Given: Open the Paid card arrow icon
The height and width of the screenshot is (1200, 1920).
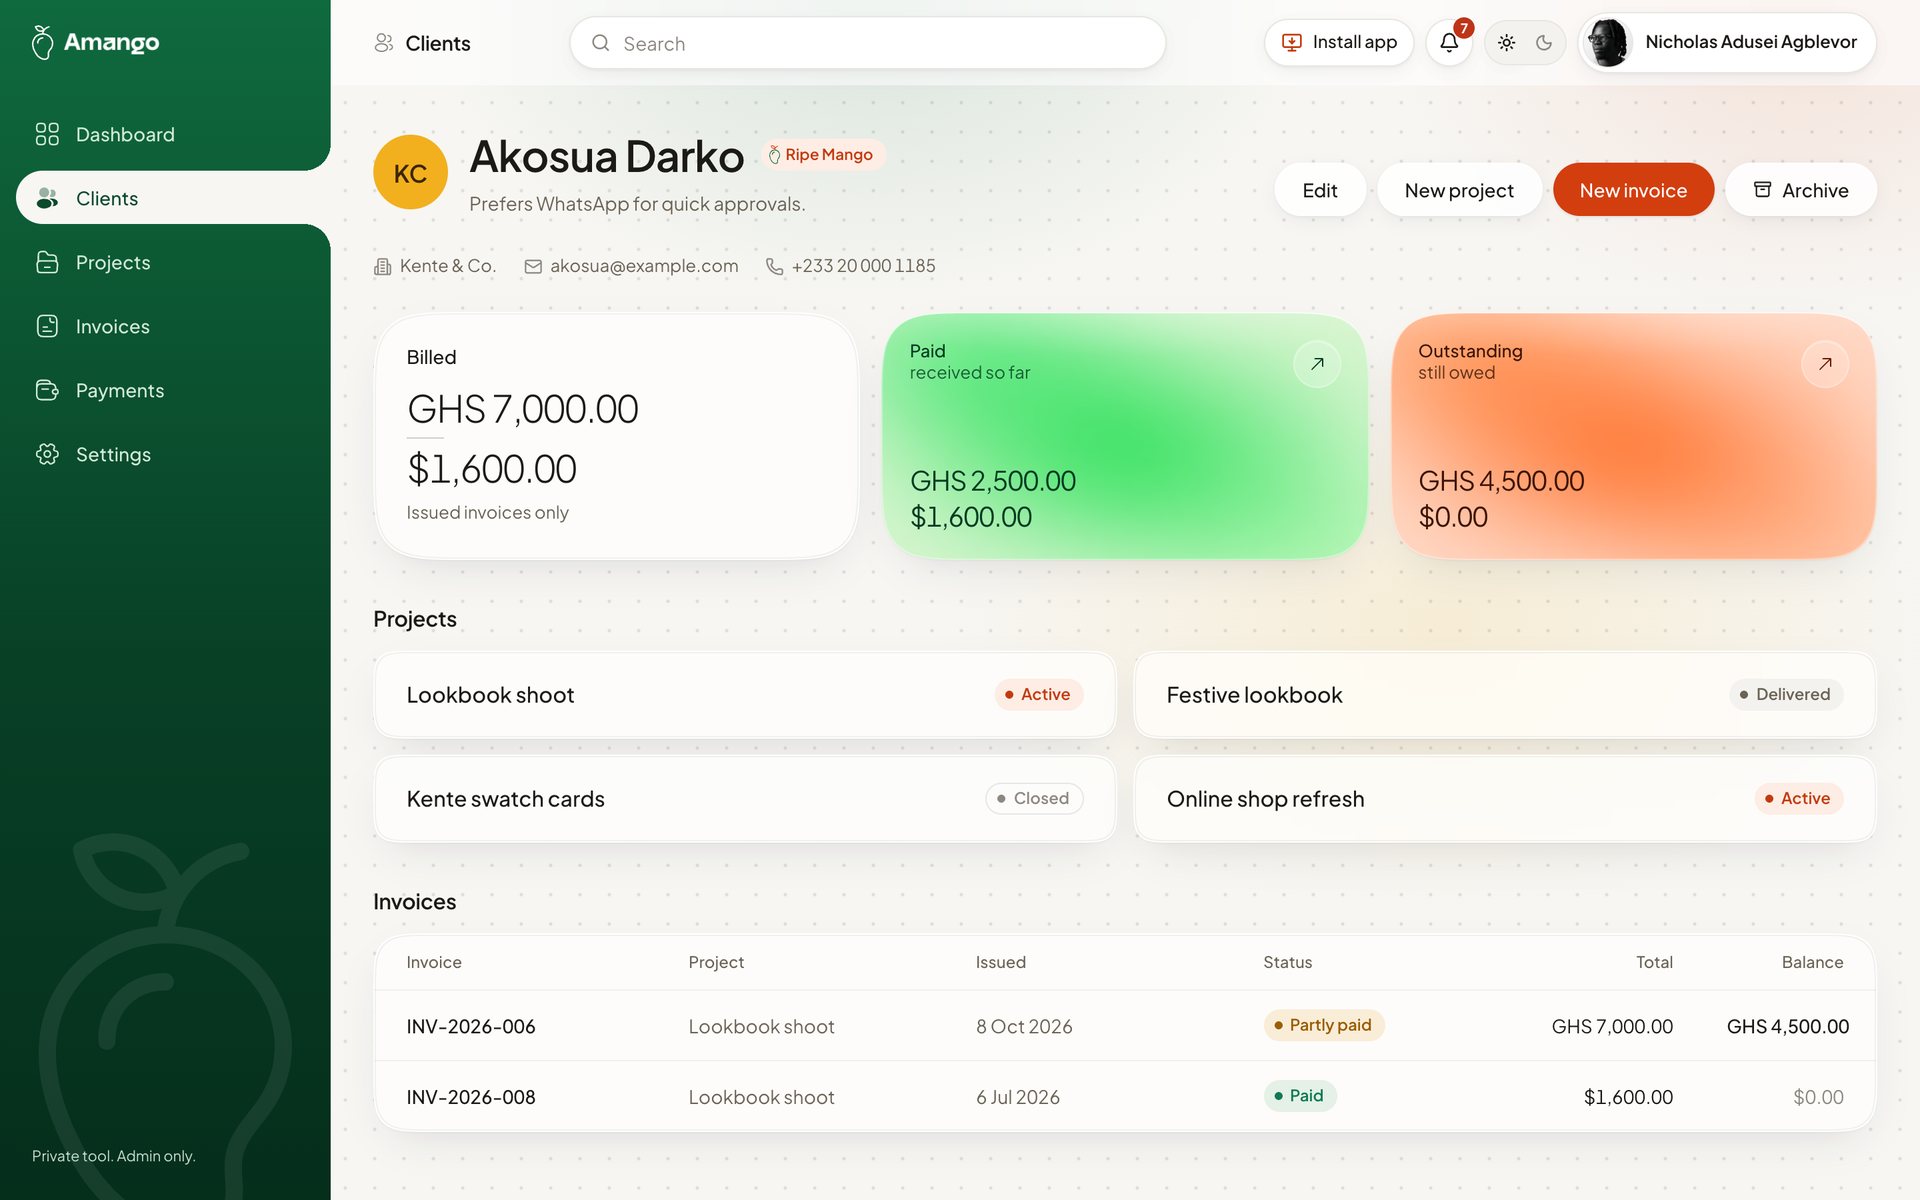Looking at the screenshot, I should click(x=1317, y=364).
